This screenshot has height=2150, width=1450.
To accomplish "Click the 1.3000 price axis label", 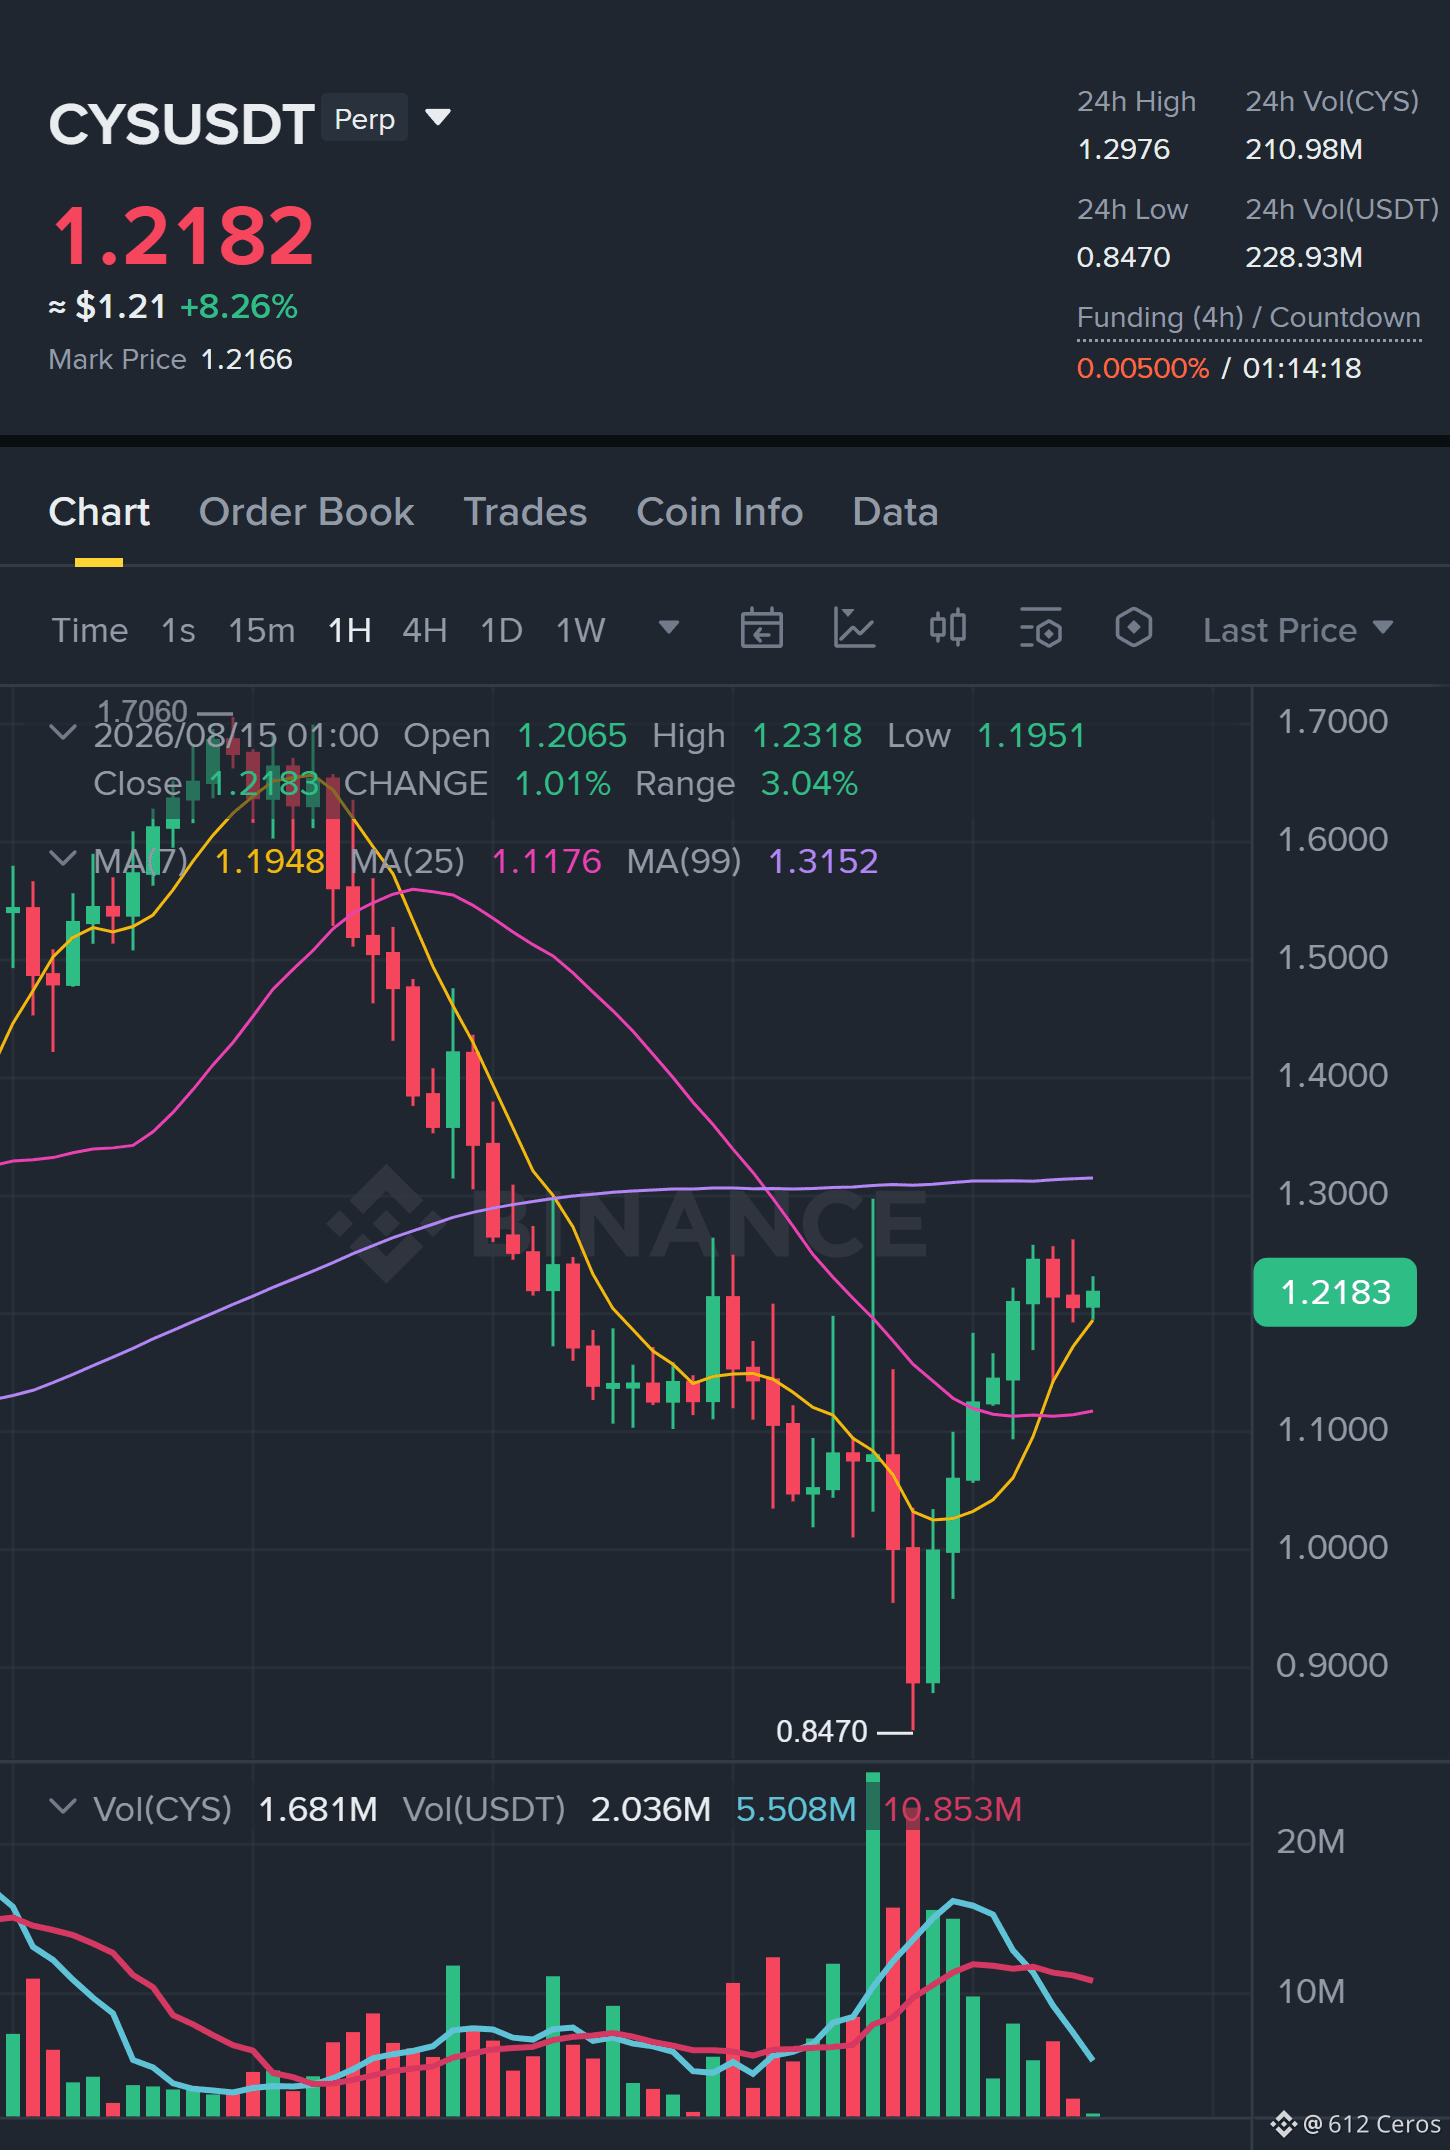I will 1333,1193.
